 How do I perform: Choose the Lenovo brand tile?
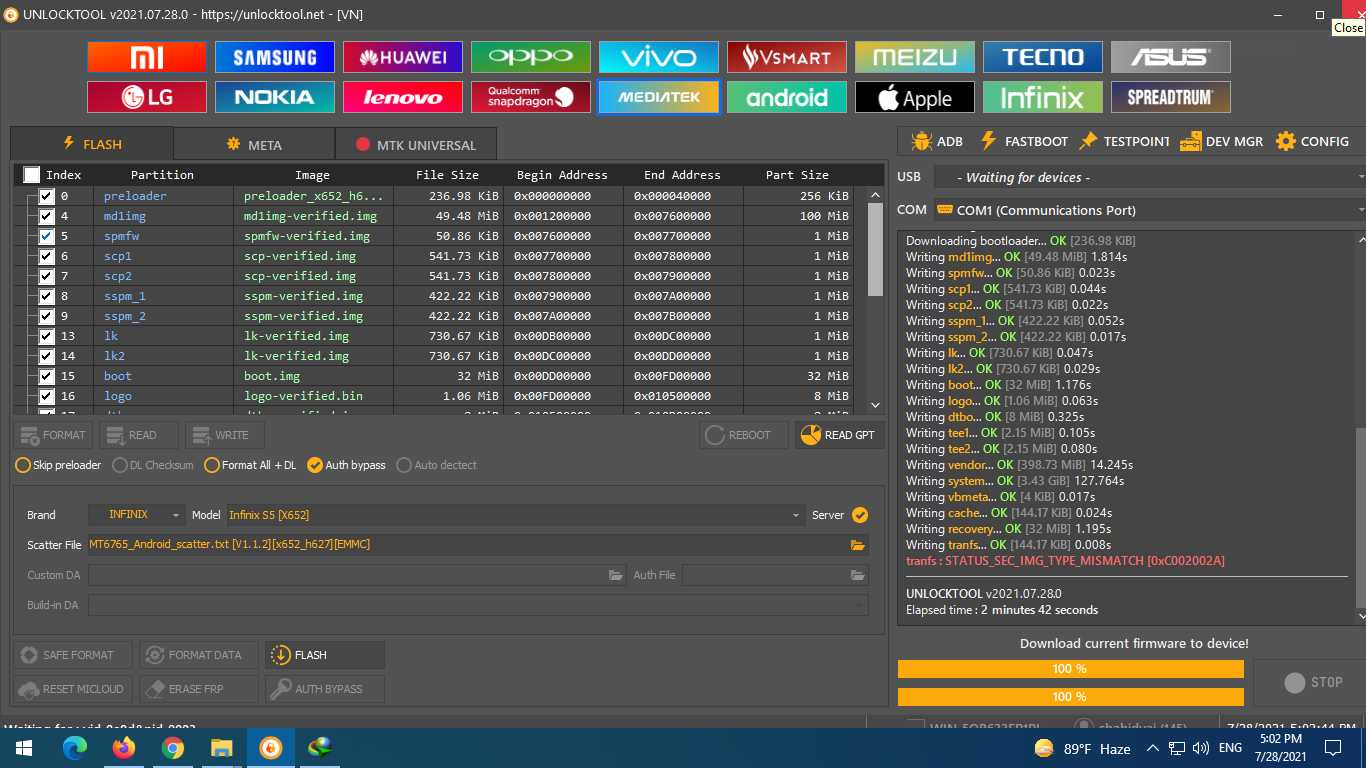tap(403, 97)
